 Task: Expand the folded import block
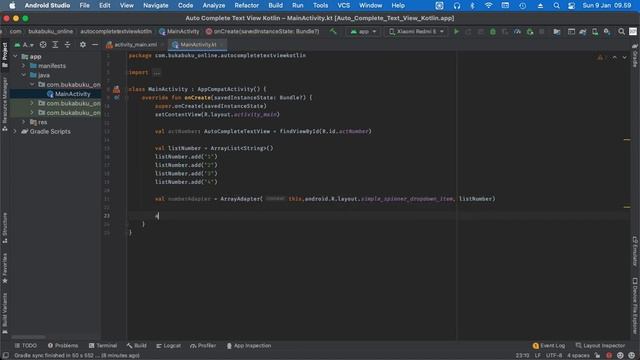pos(157,73)
